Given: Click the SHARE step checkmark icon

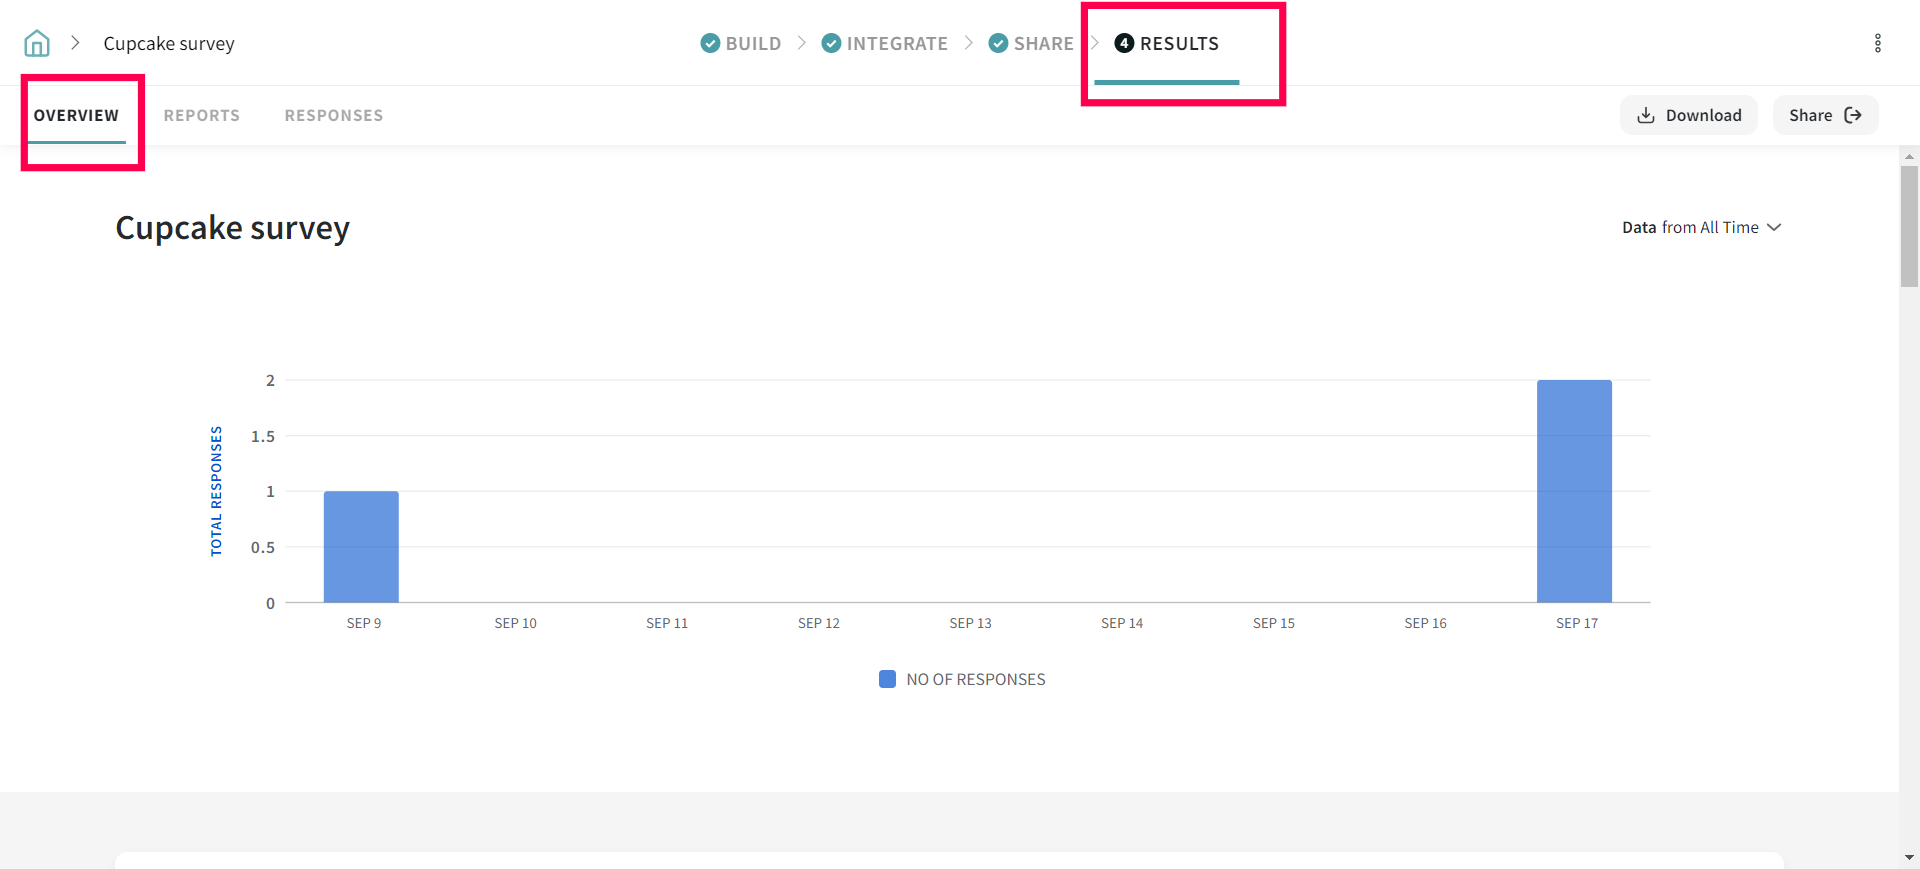Looking at the screenshot, I should click(998, 43).
